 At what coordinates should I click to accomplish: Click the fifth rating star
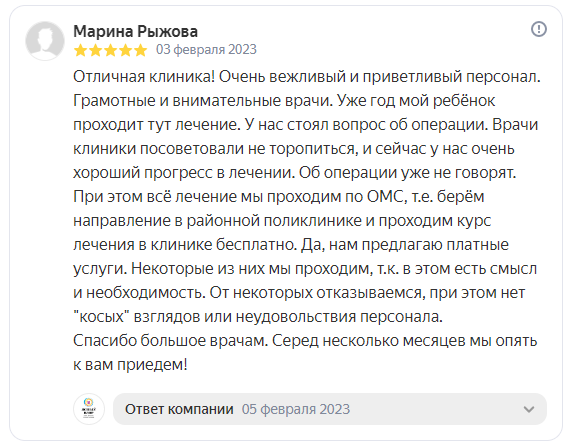pyautogui.click(x=140, y=50)
